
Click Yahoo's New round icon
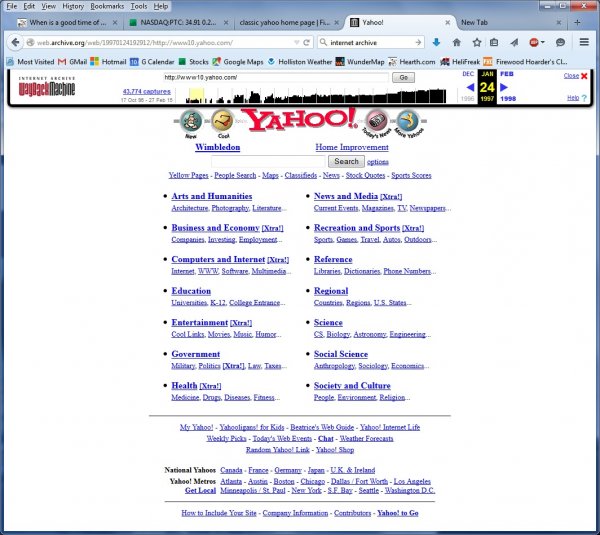click(191, 121)
